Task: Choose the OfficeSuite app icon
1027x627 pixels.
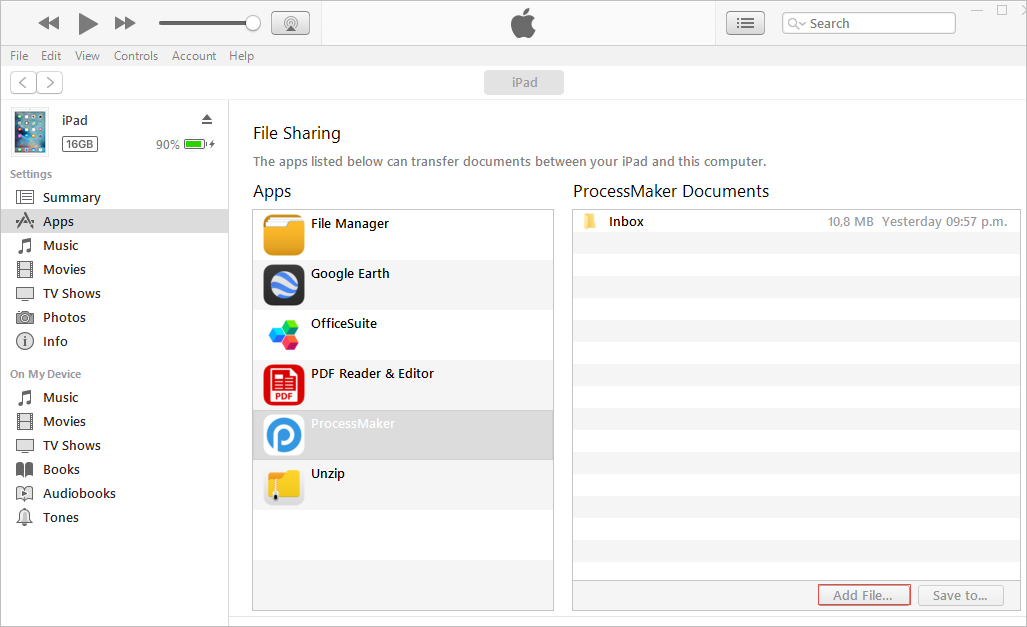Action: coord(284,335)
